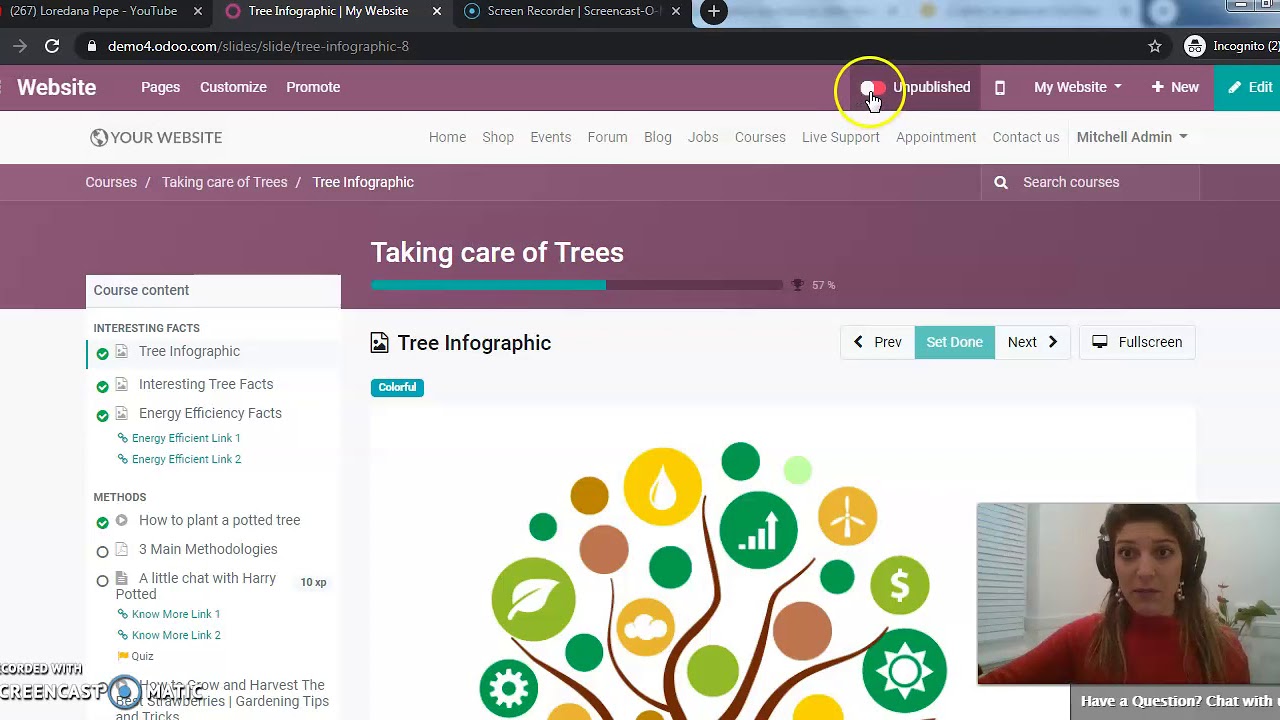Click the trophy icon beside 57 %
Viewport: 1280px width, 720px height.
point(797,285)
